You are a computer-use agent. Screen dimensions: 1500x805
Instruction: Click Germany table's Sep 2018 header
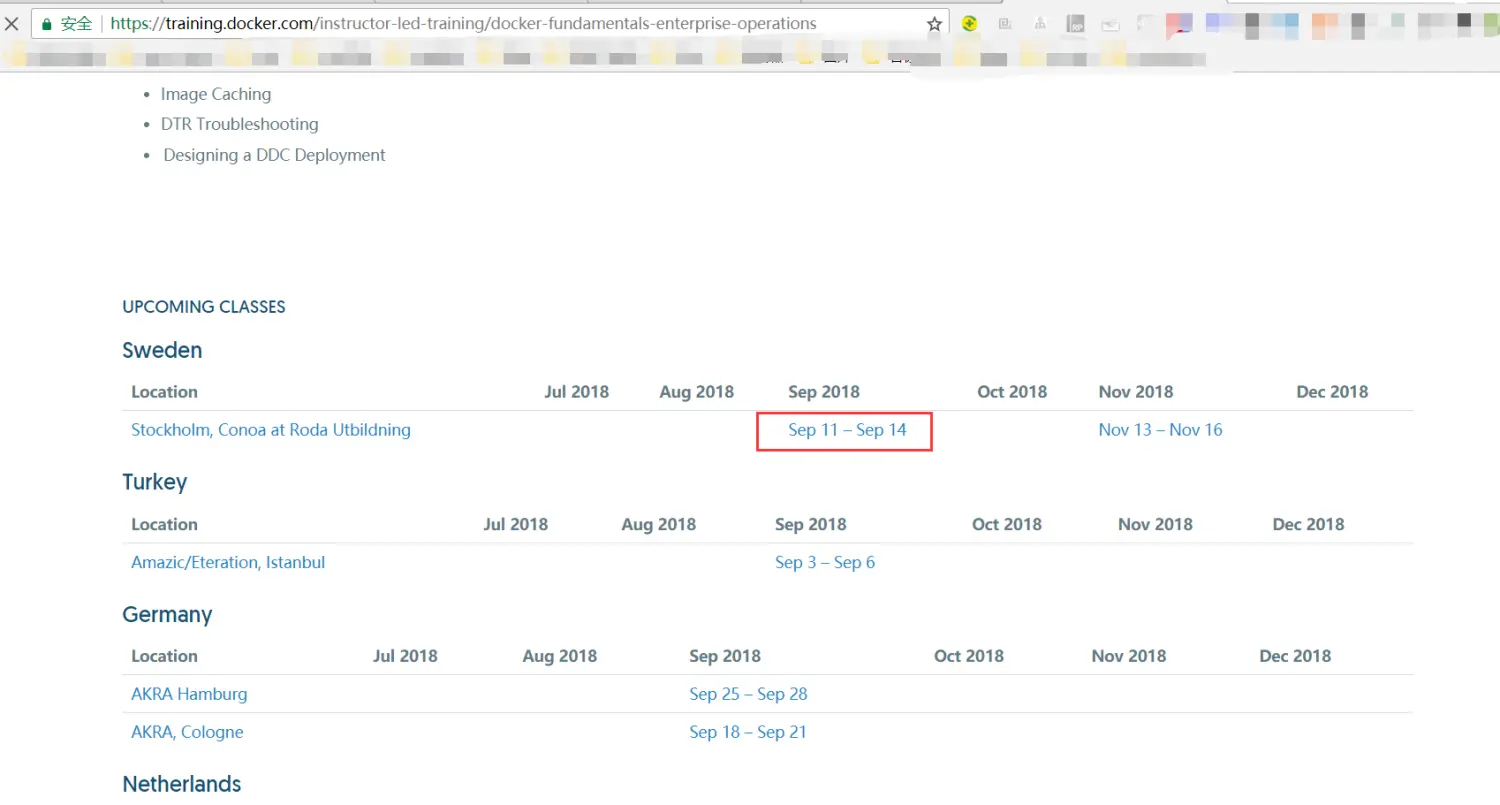(x=725, y=656)
